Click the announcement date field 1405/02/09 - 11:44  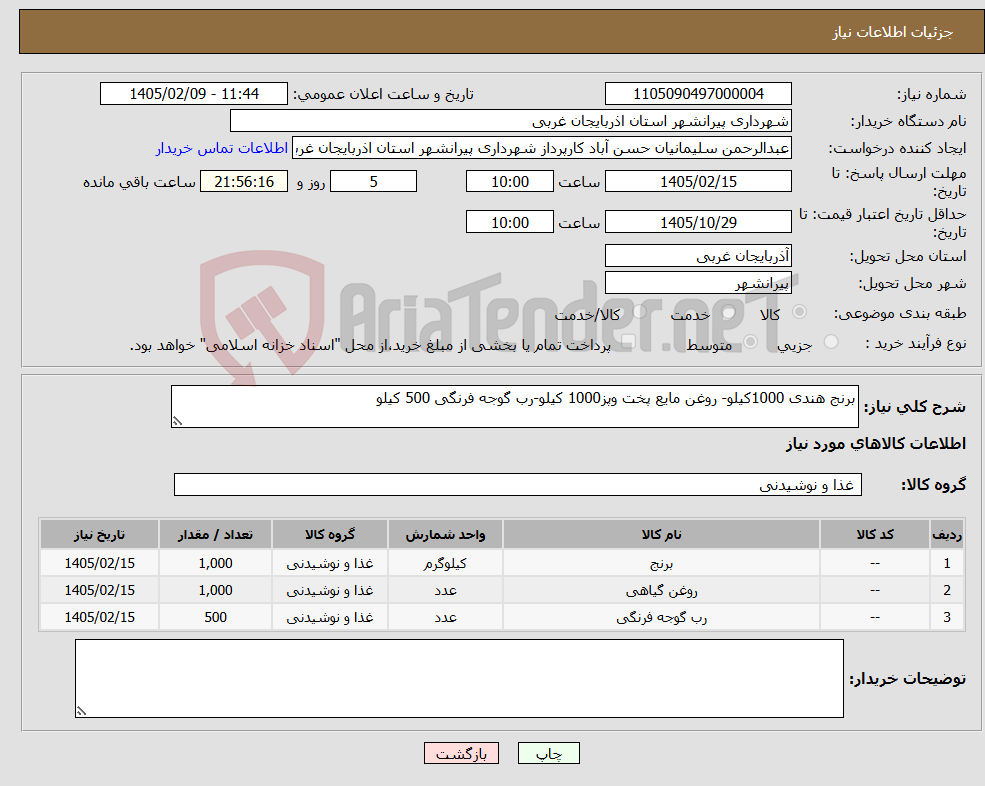click(x=193, y=94)
